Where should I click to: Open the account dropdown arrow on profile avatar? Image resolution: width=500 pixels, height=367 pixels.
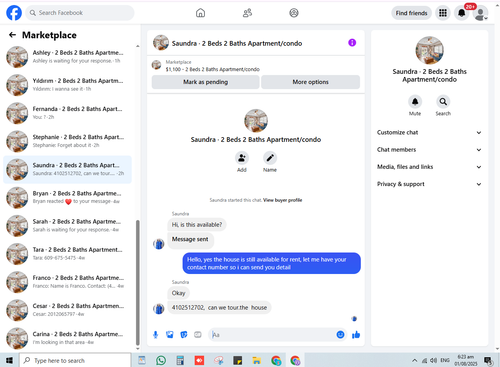coord(486,18)
